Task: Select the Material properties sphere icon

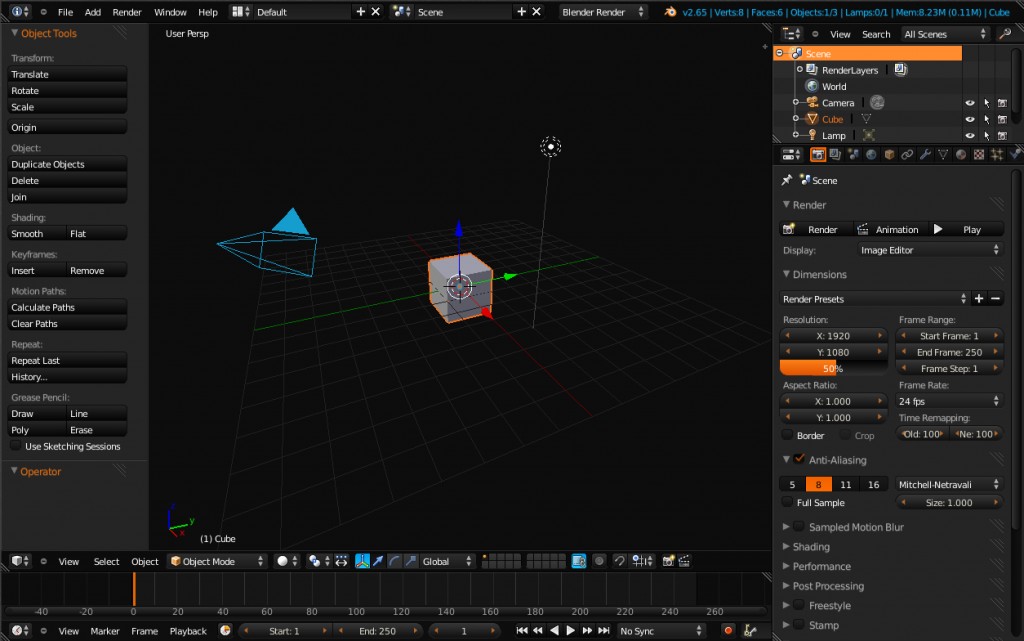Action: (x=963, y=154)
